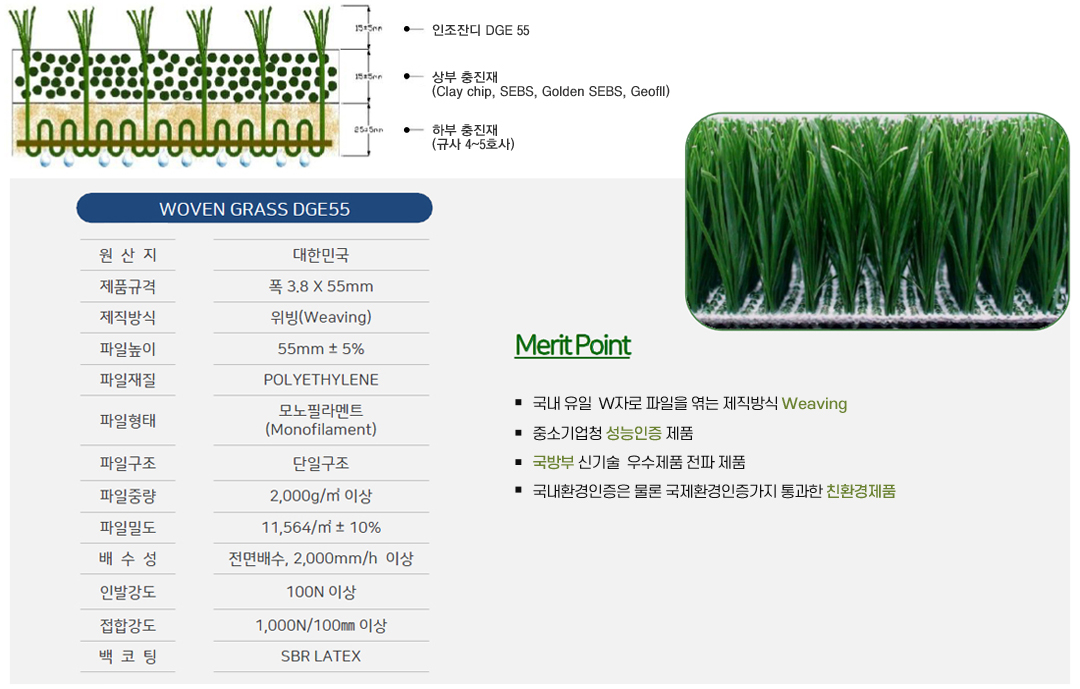1080x689 pixels.
Task: Click the '단일구조' value
Action: 321,463
